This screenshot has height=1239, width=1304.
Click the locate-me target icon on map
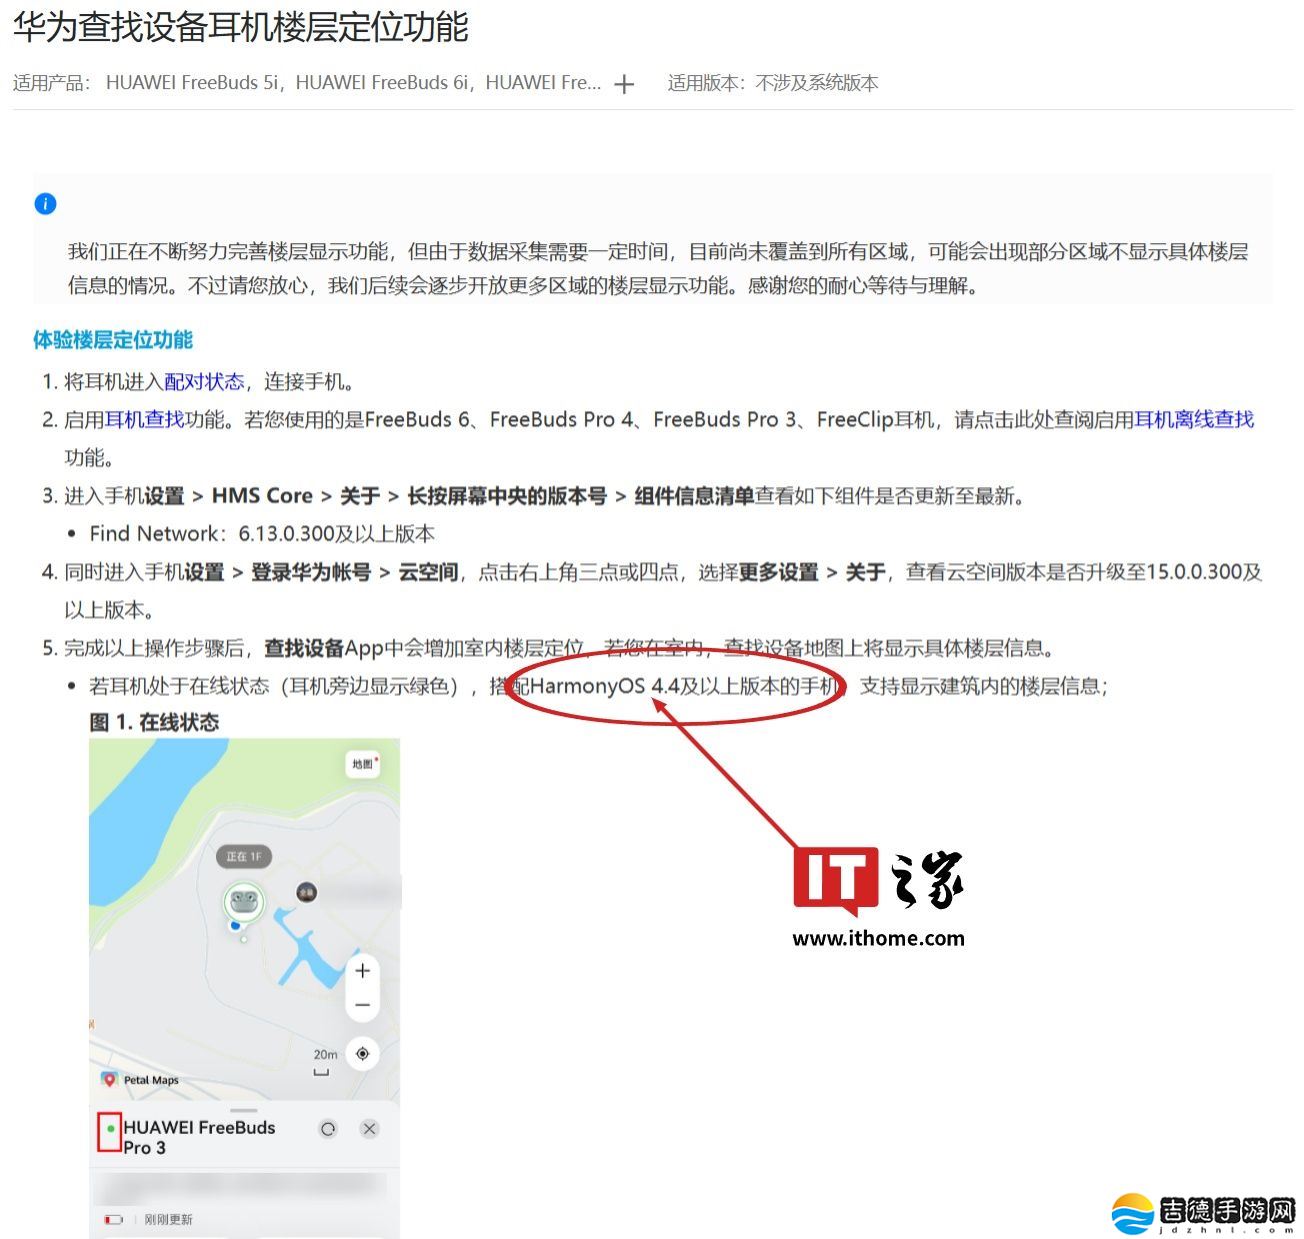pos(362,1053)
